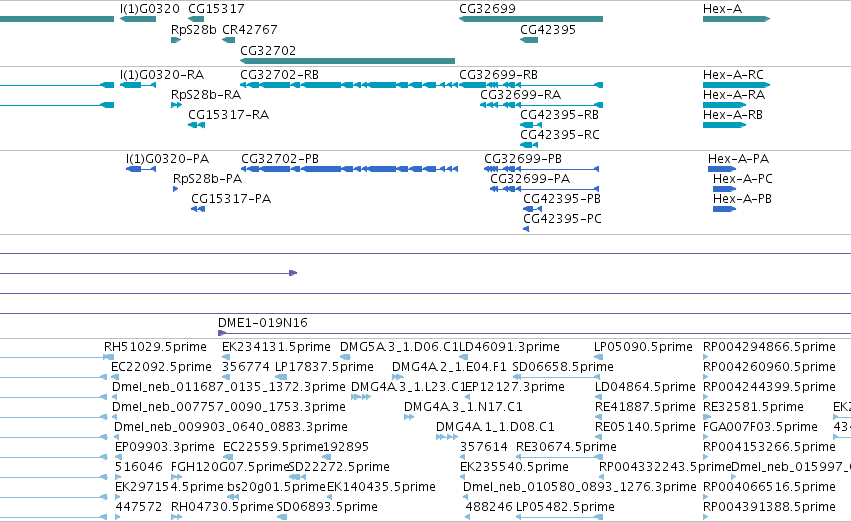Open protein Hex-A-PB label

(x=742, y=199)
